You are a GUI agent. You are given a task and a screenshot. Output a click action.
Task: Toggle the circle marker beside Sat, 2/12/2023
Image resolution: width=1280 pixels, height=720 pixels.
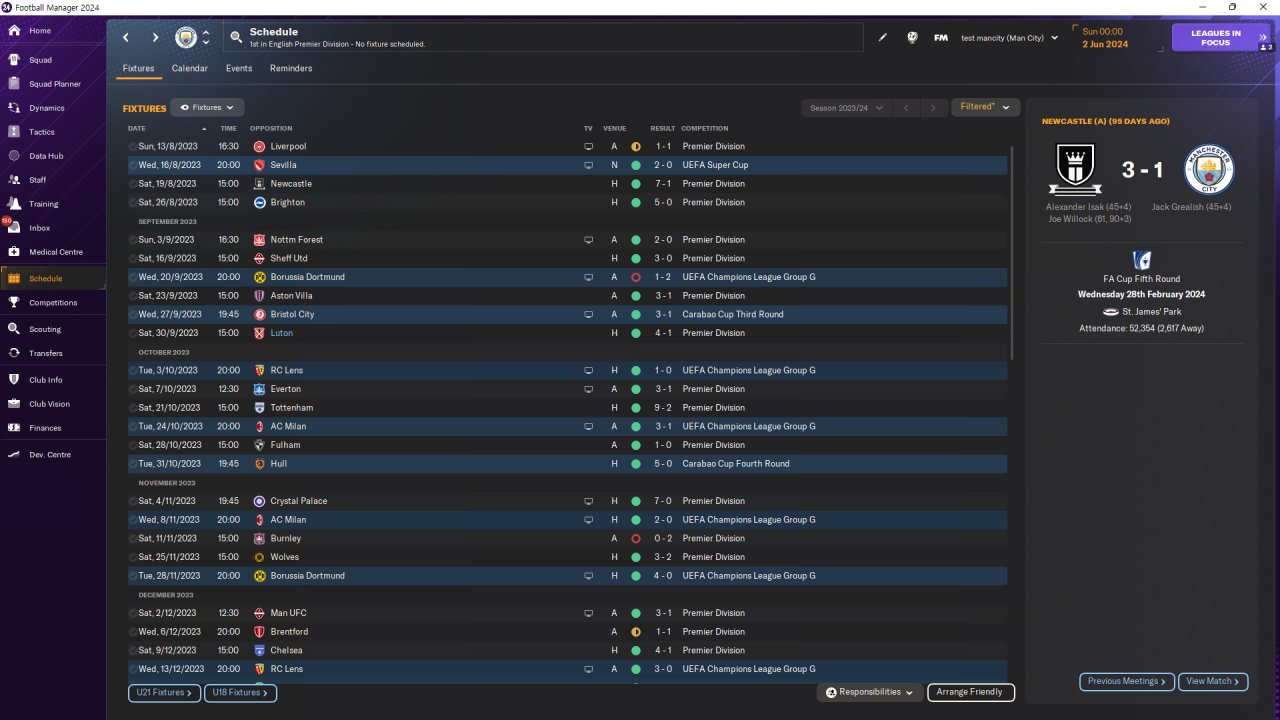(133, 613)
